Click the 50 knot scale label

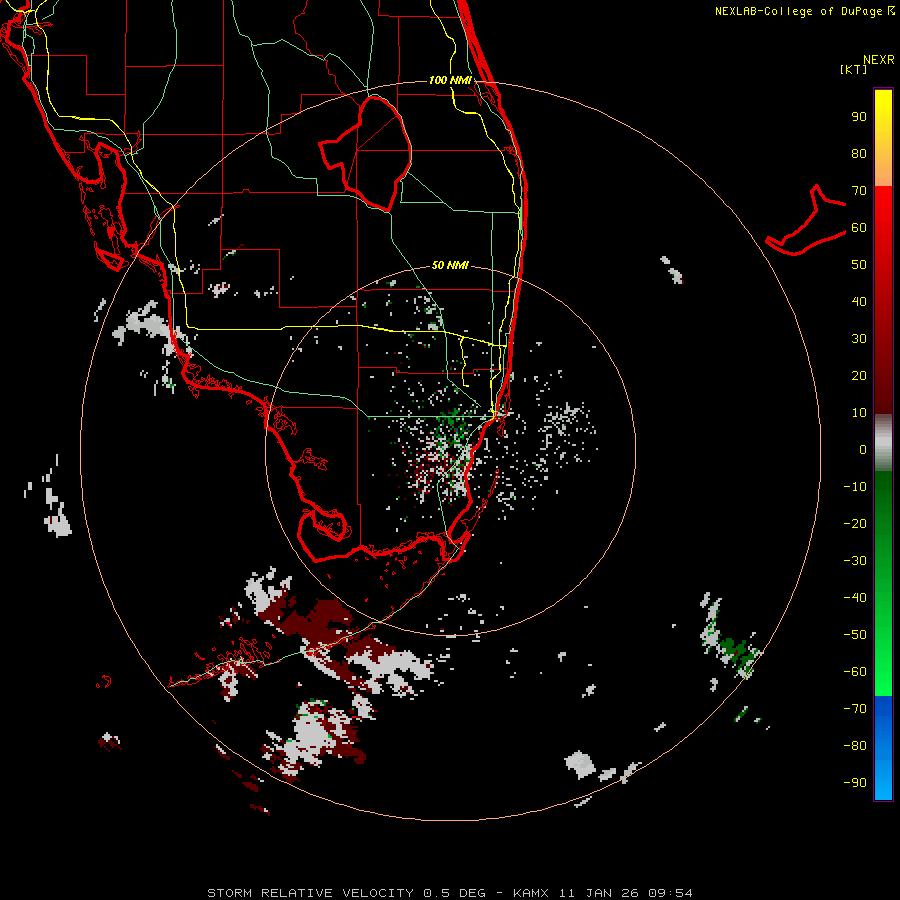pyautogui.click(x=859, y=265)
